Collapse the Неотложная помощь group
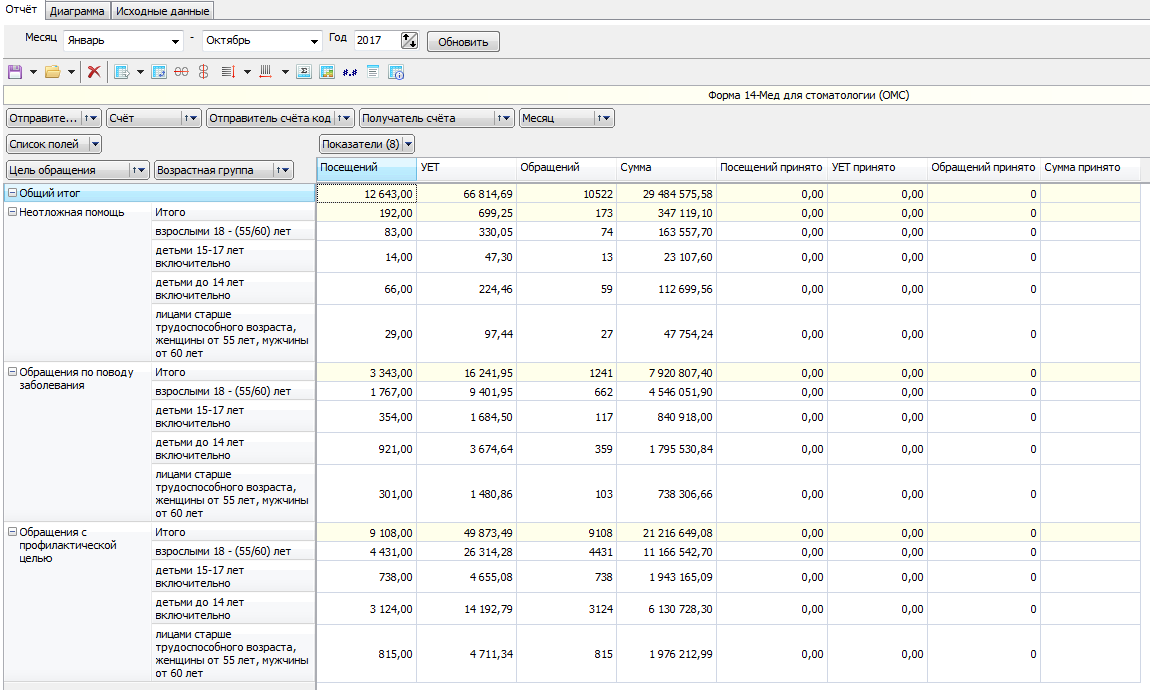This screenshot has width=1150, height=690. tap(12, 213)
